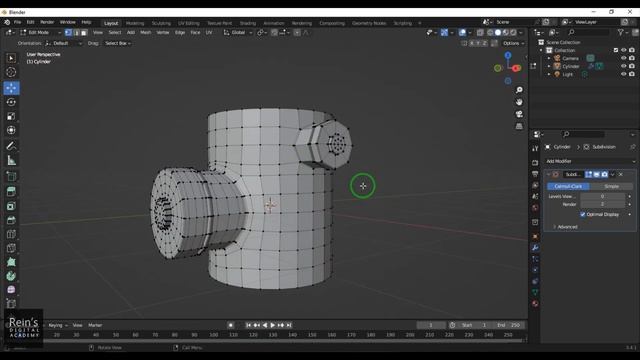The width and height of the screenshot is (640, 360).
Task: Select Simple subdivision type
Action: tap(611, 186)
